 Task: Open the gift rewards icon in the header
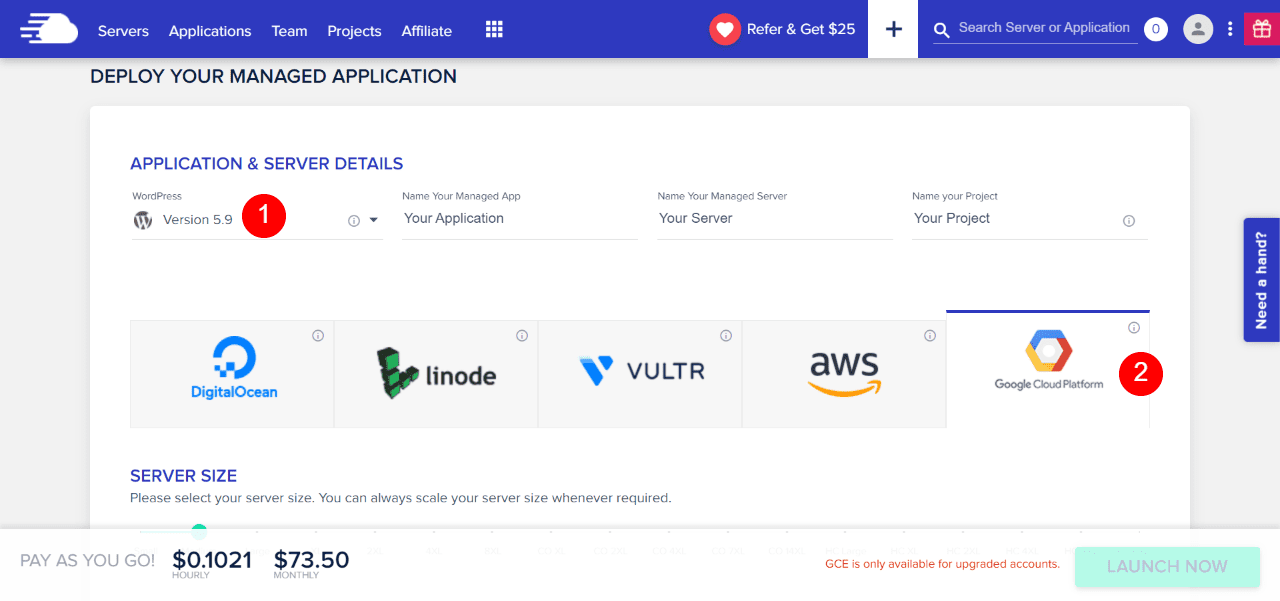point(1261,28)
